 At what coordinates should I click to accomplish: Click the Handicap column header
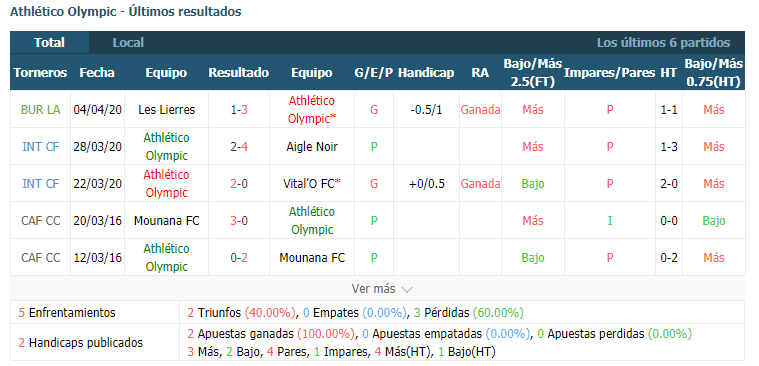(x=426, y=73)
